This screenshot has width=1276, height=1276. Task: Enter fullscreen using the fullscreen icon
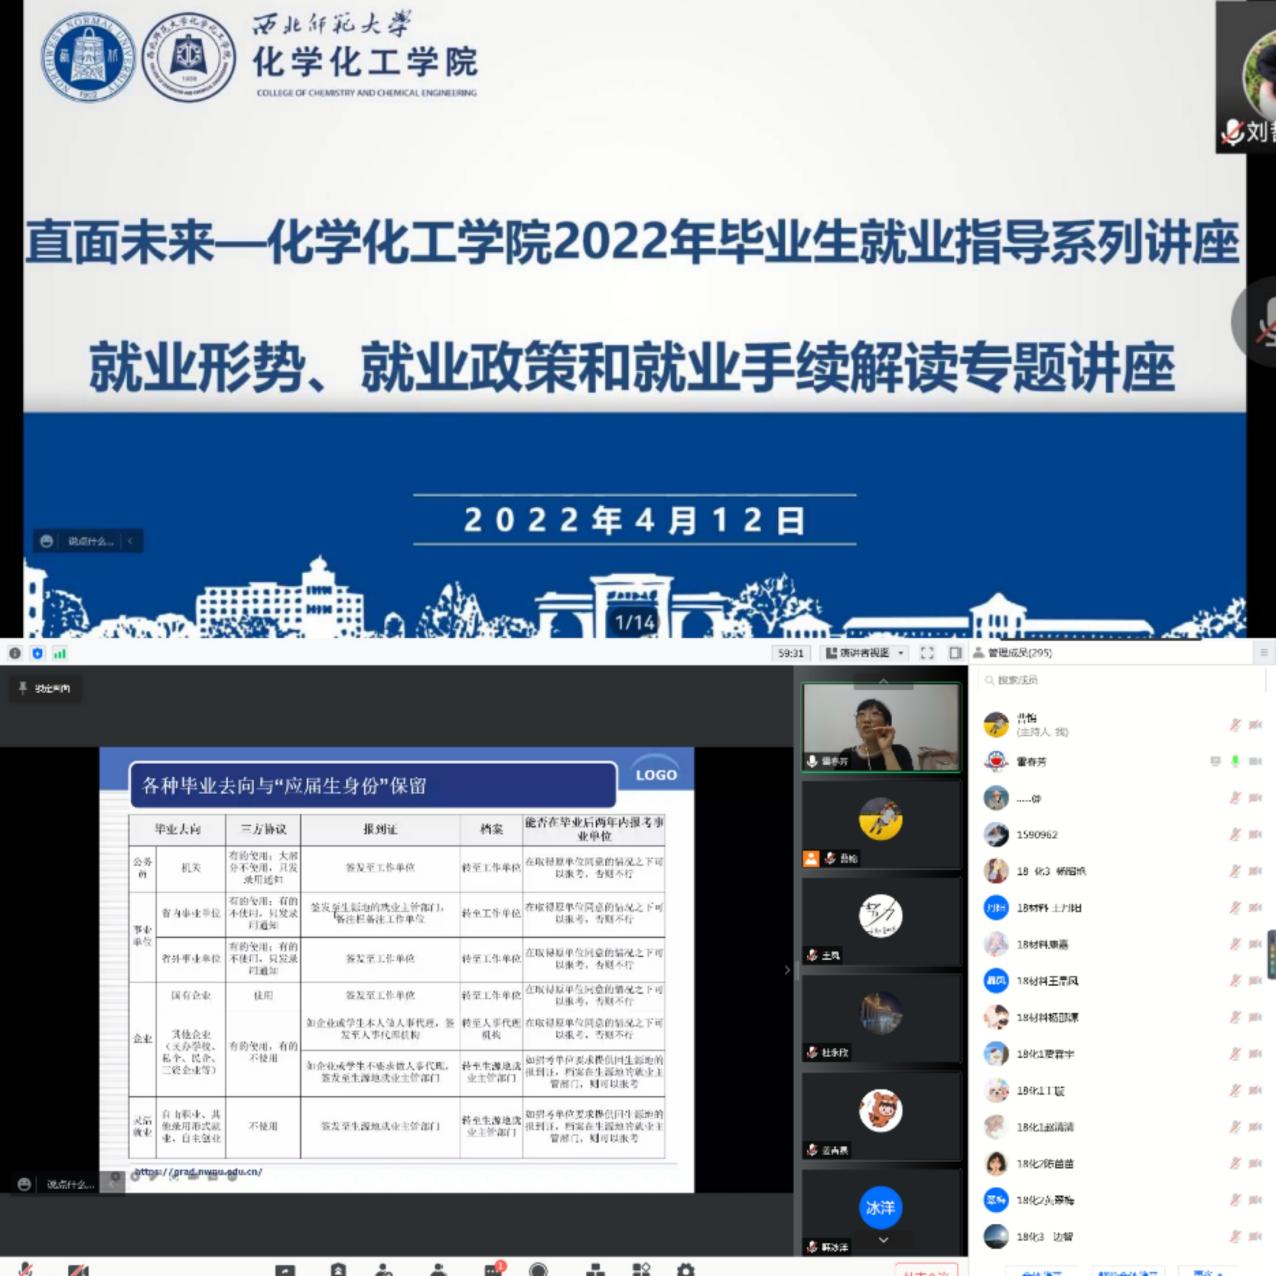click(x=927, y=653)
